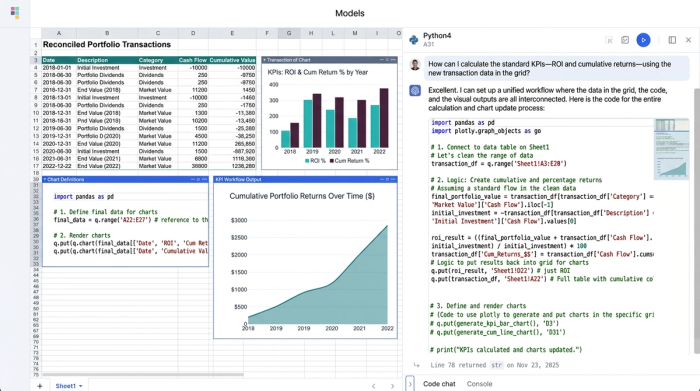Select column C header
Screen dimensions: 700x391
pos(158,33)
